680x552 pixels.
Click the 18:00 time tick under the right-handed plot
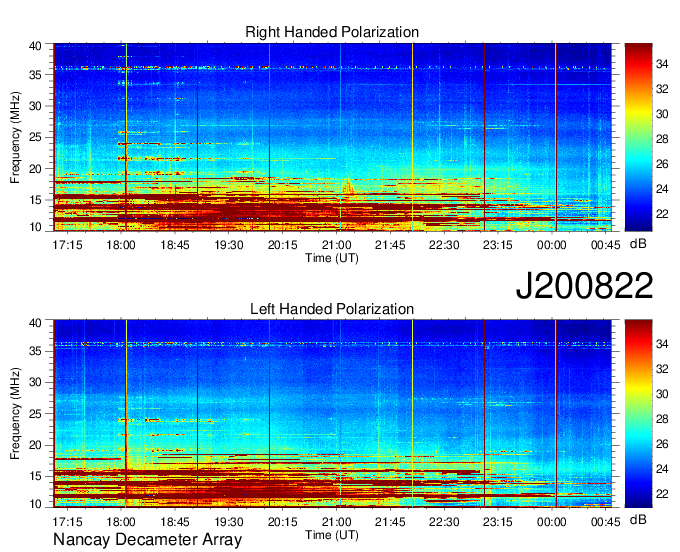(121, 245)
